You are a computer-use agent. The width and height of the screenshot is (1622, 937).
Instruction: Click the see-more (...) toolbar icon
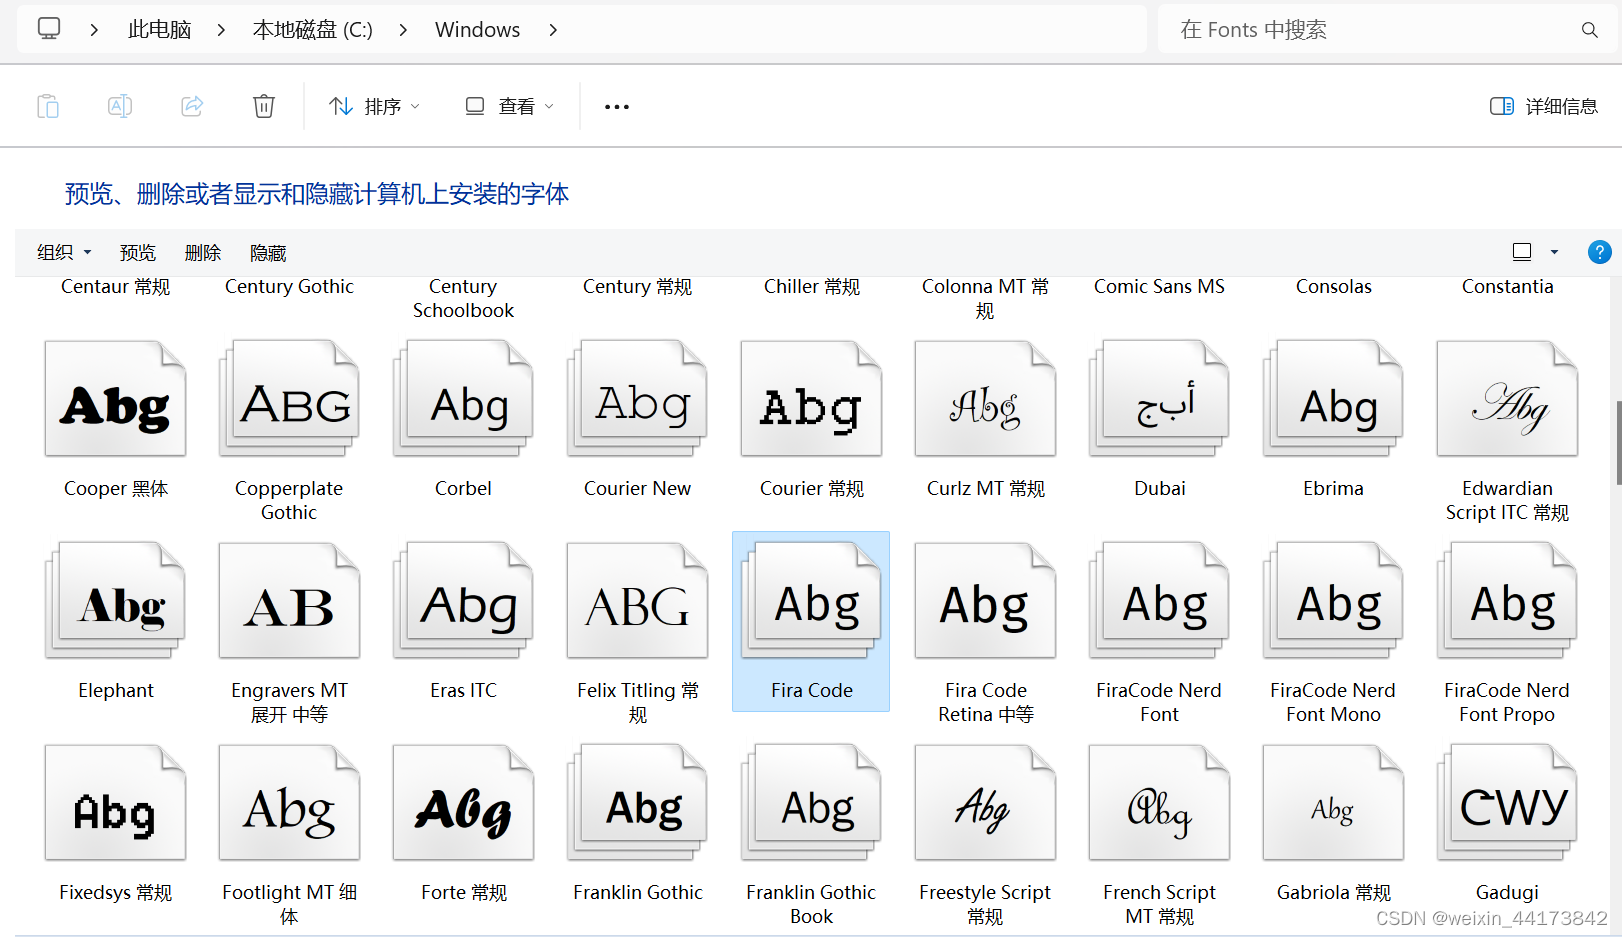(x=616, y=106)
